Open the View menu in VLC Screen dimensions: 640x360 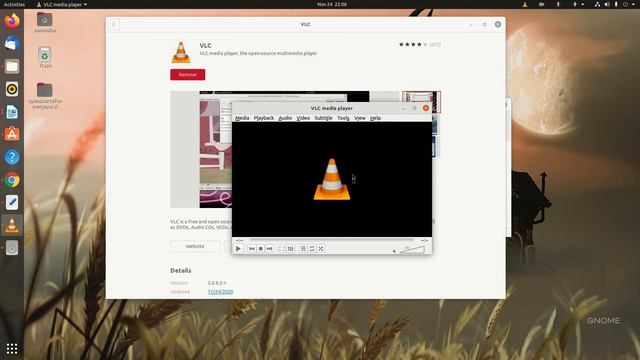360,118
